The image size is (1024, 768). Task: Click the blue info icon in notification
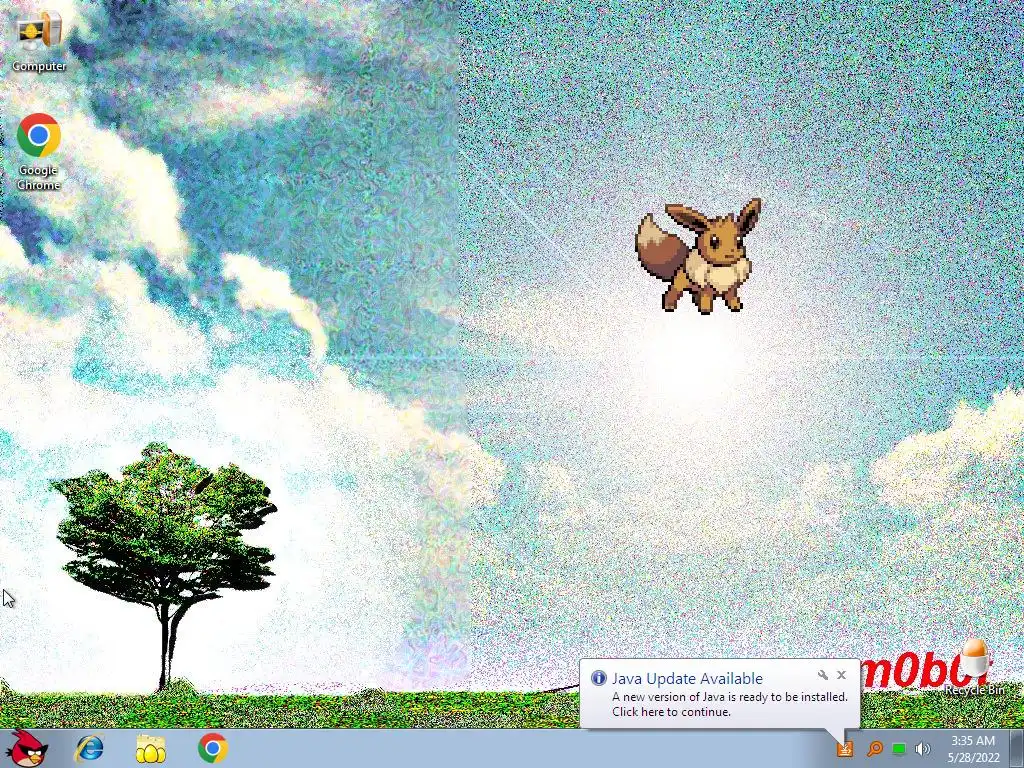click(598, 678)
